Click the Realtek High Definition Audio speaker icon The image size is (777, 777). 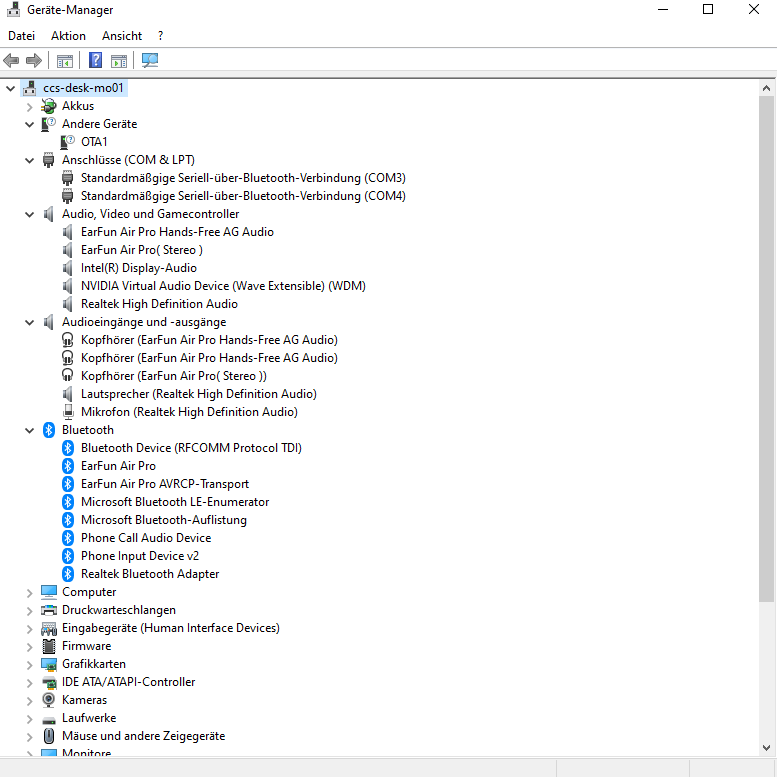pos(67,304)
